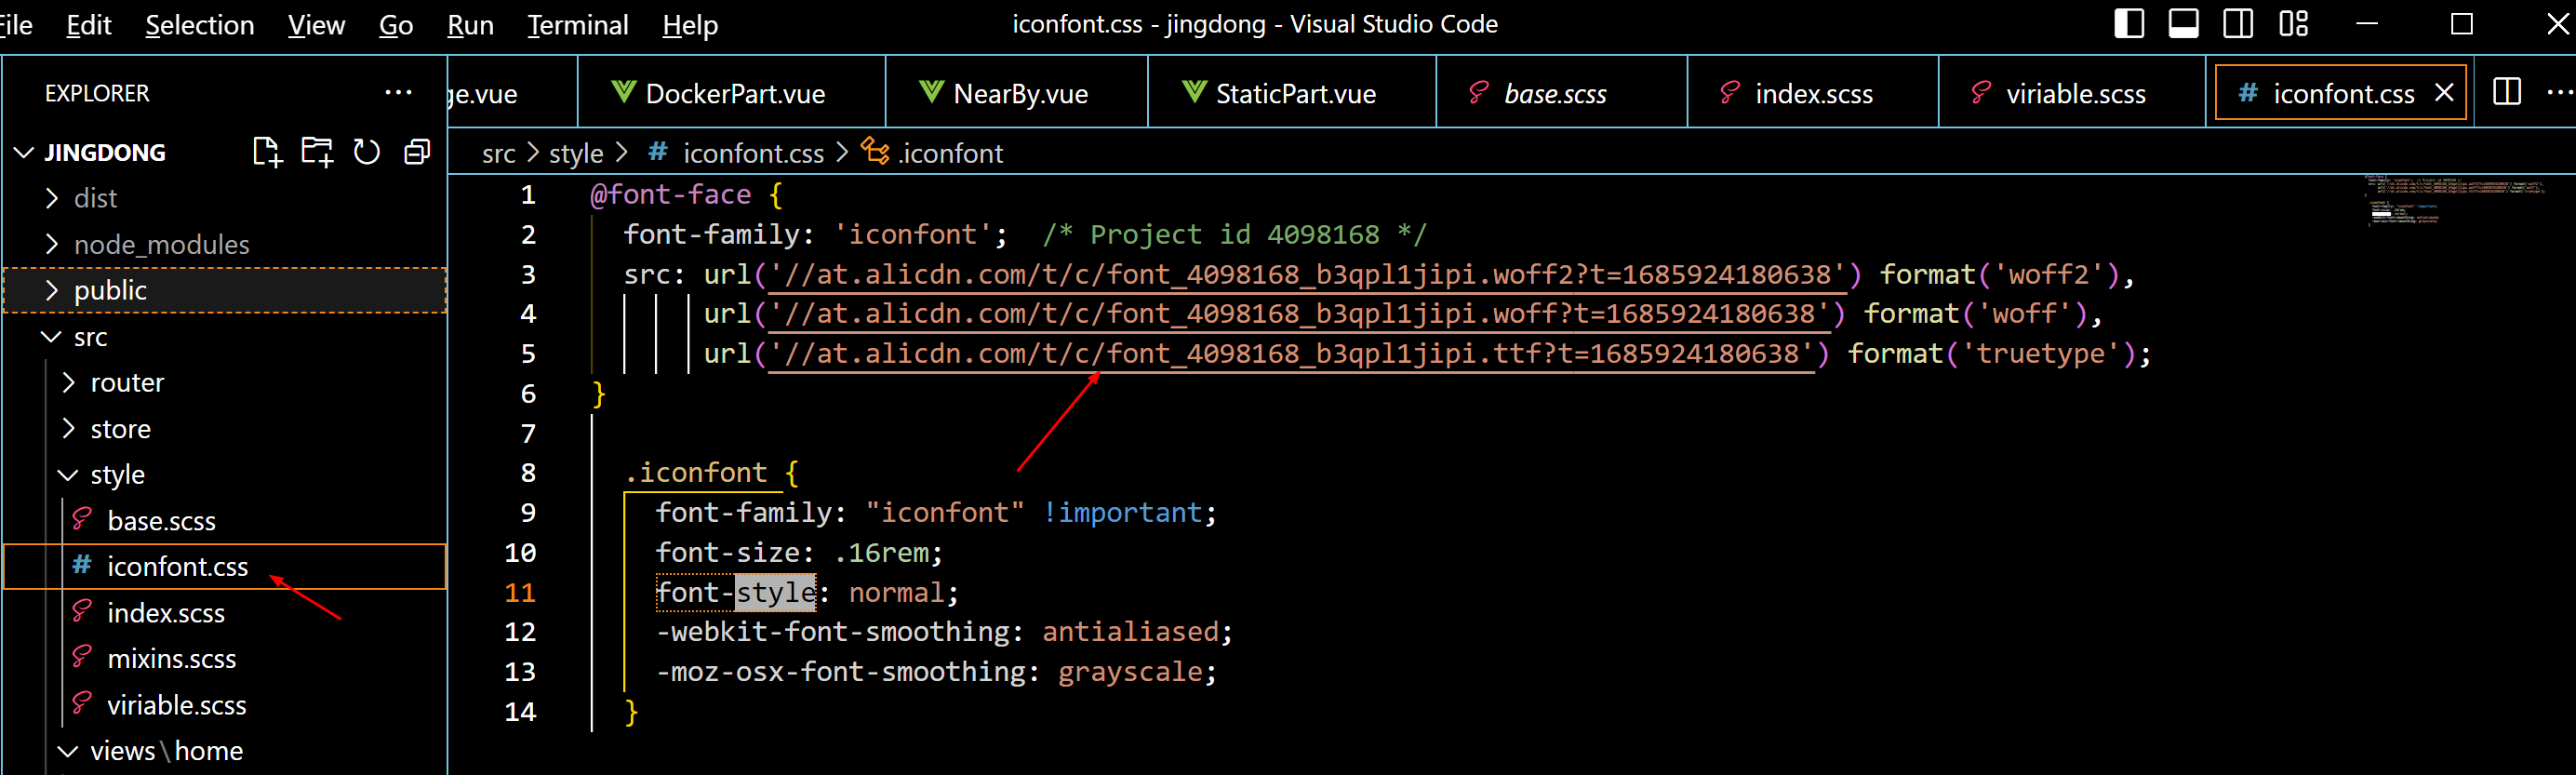
Task: Click the breadcrumb css hash icon
Action: (x=657, y=152)
